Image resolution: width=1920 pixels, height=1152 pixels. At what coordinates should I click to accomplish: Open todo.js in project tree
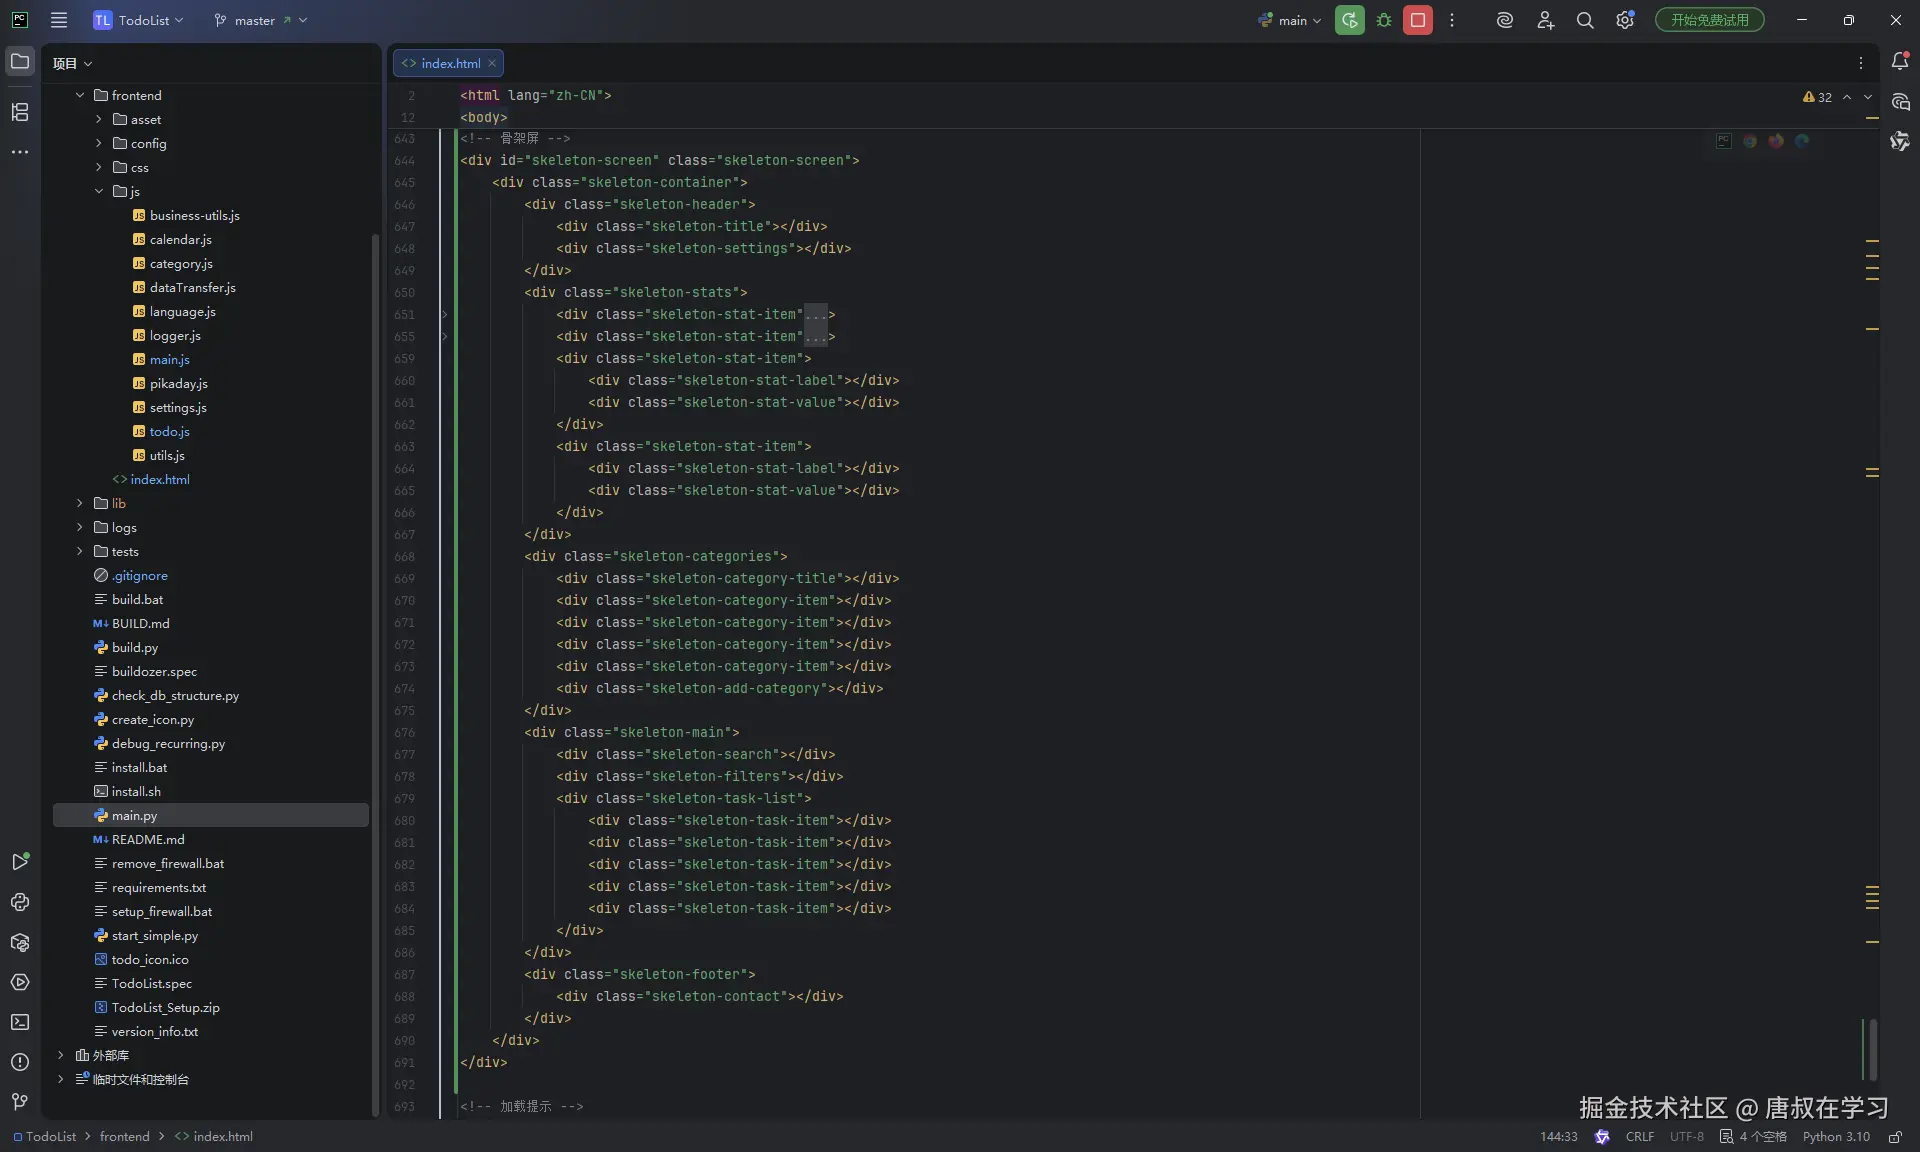169,431
